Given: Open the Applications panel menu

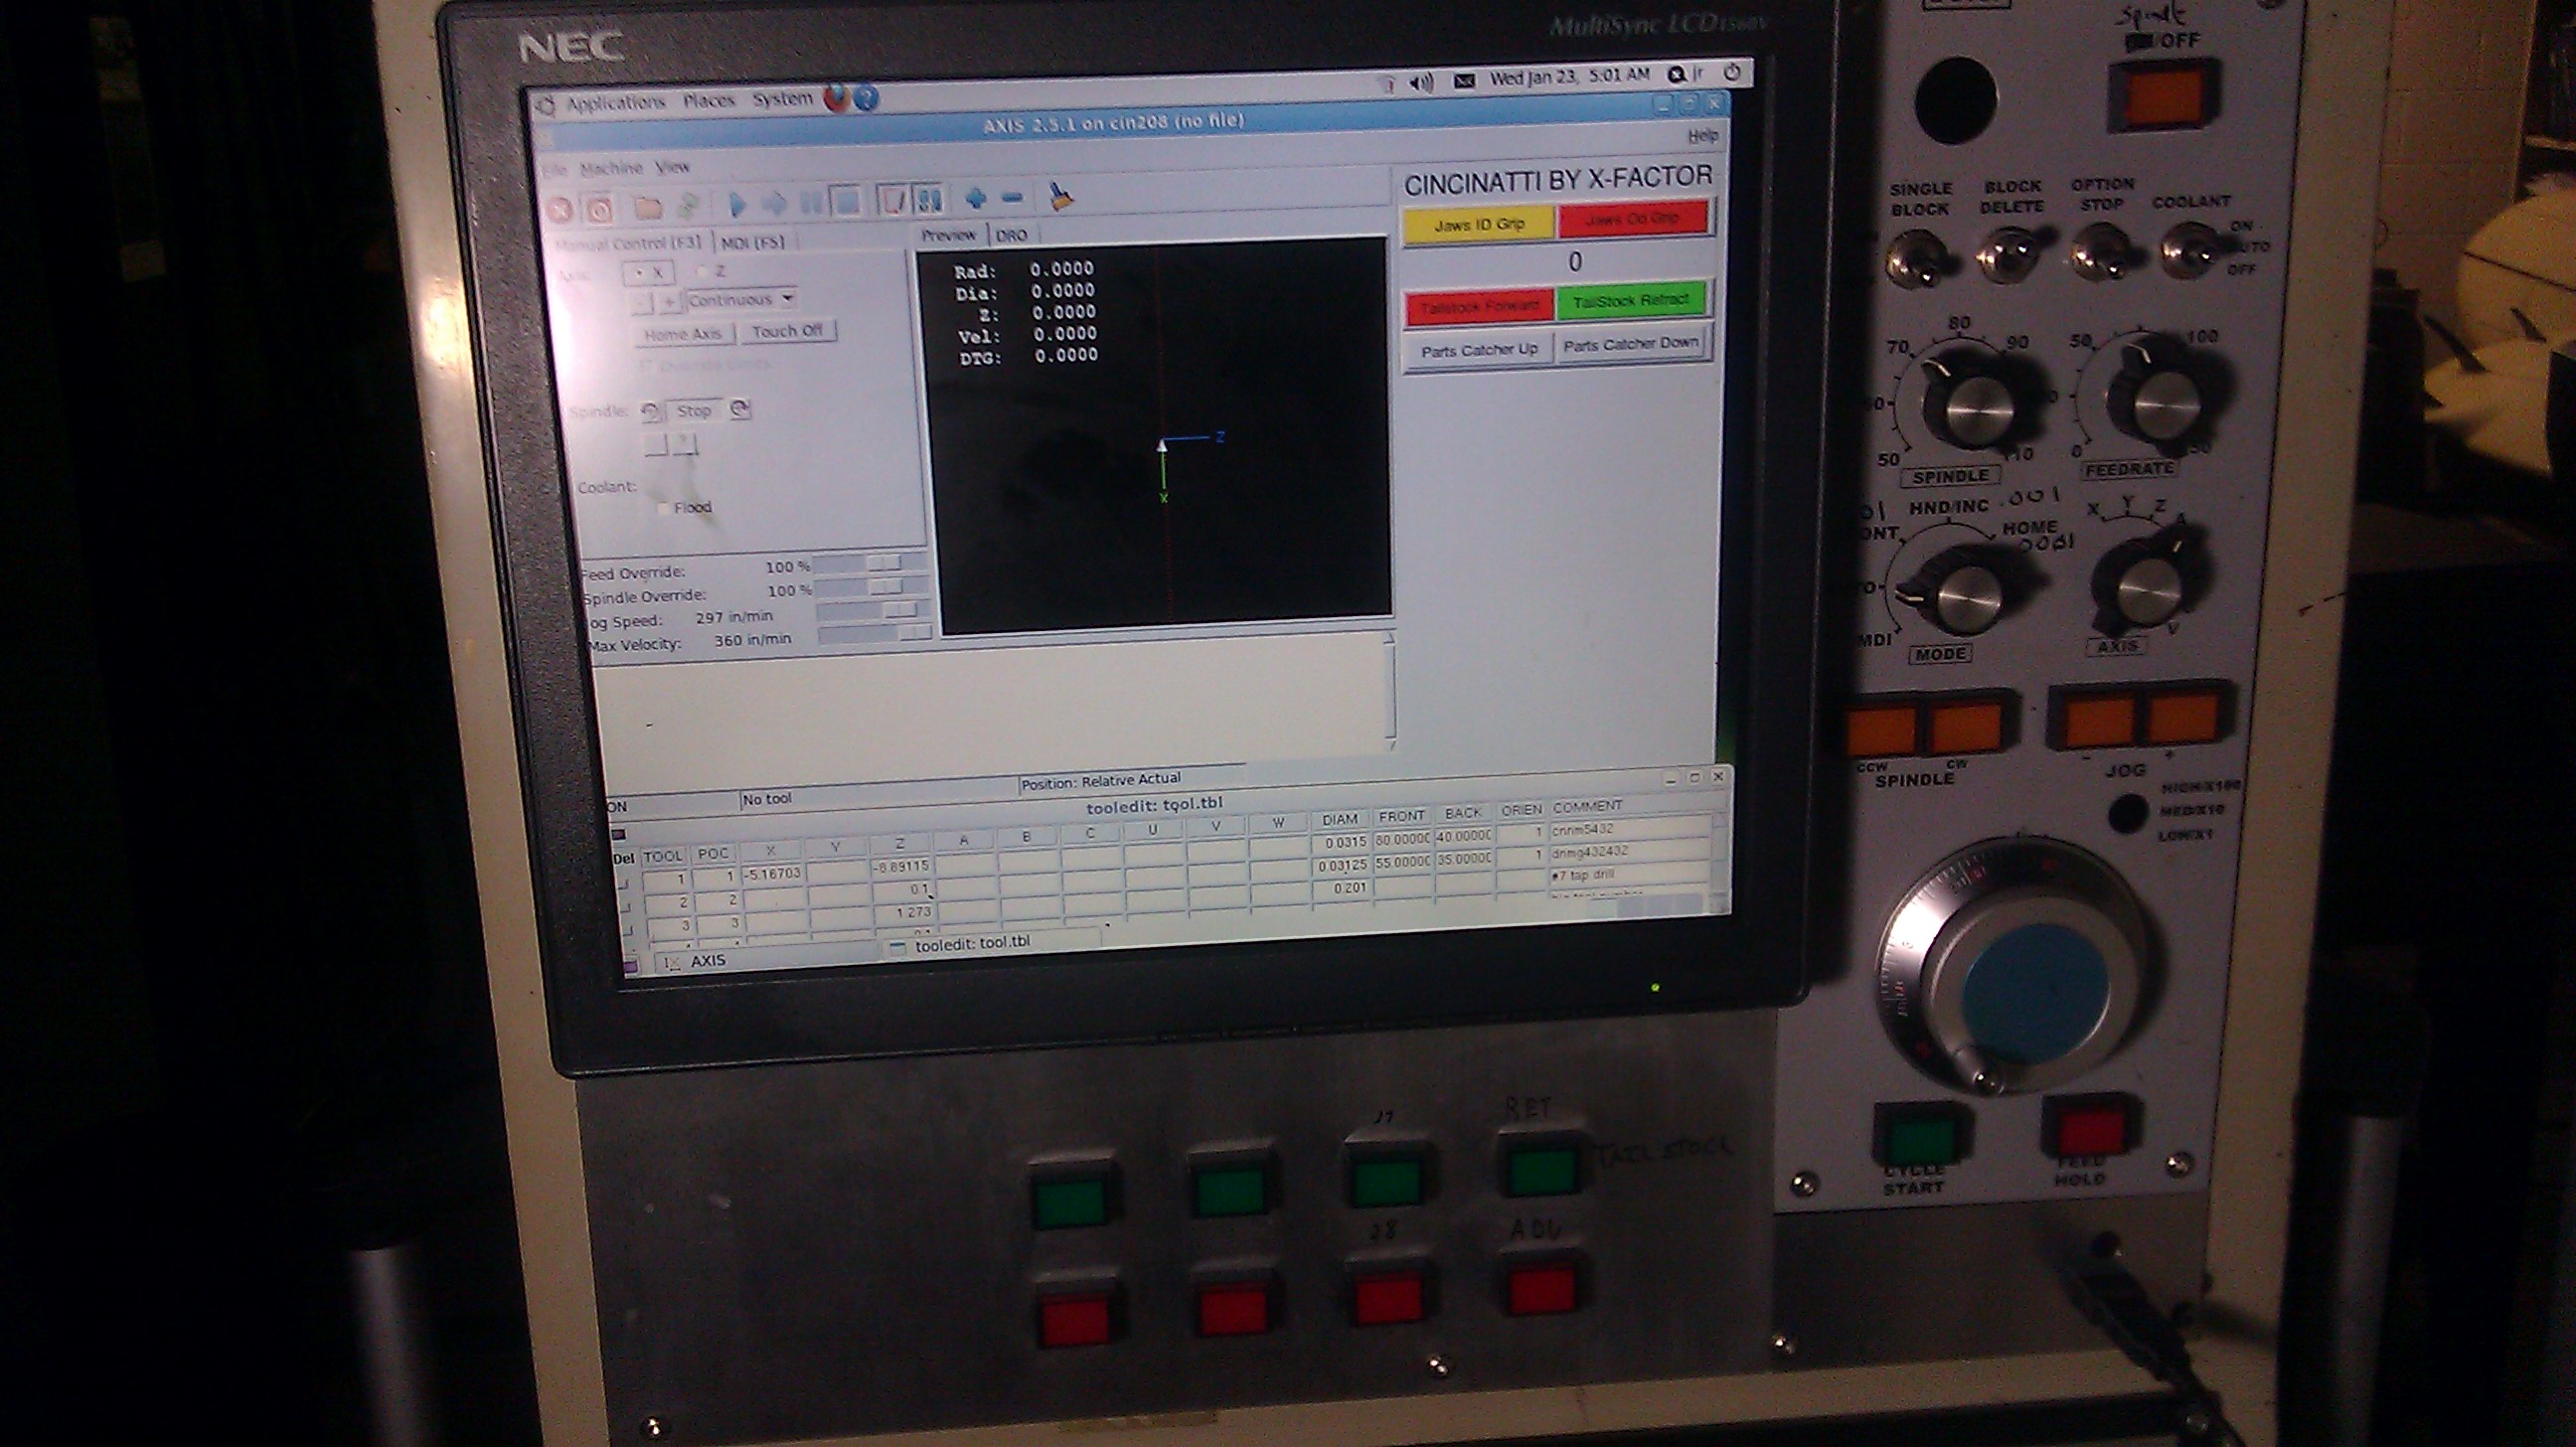Looking at the screenshot, I should [x=615, y=102].
